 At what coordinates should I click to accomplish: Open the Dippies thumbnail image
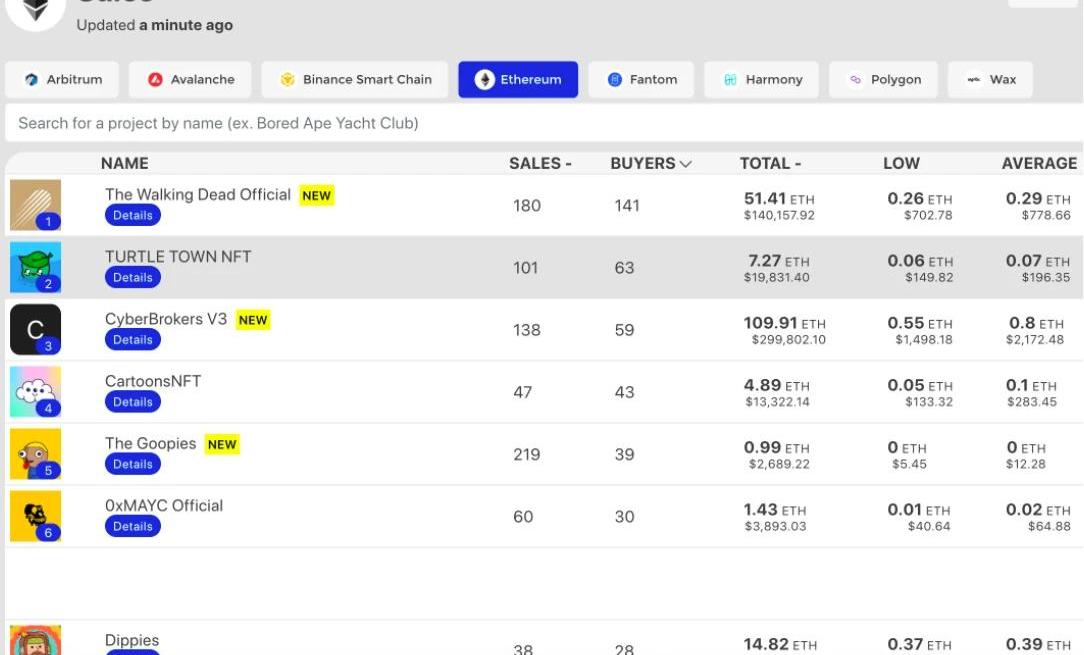pyautogui.click(x=35, y=640)
